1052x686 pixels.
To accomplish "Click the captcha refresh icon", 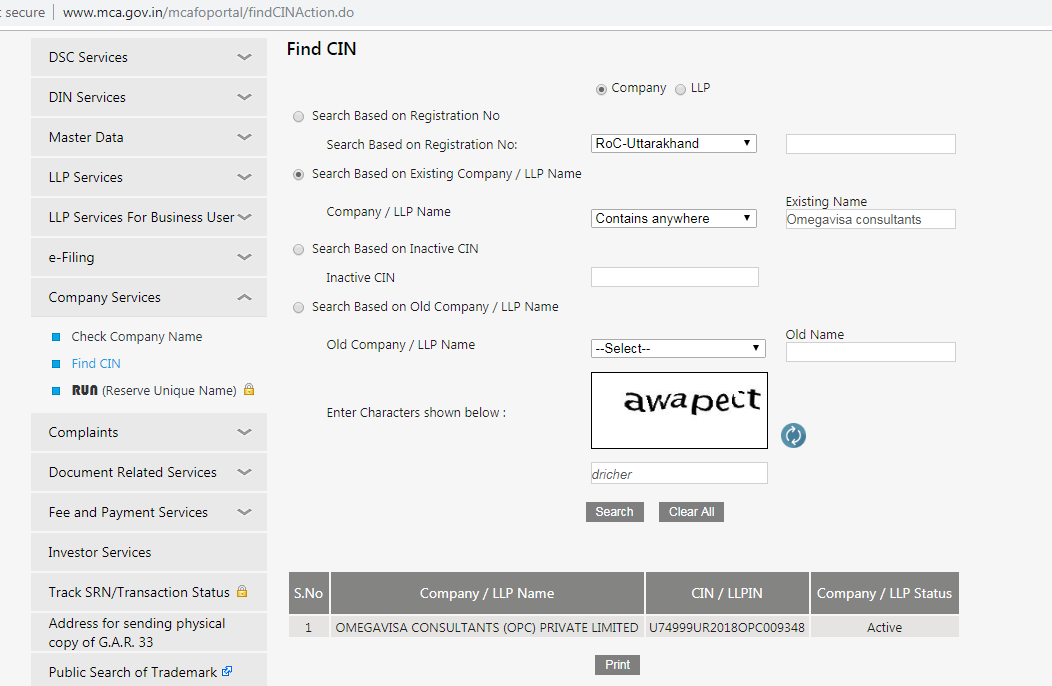I will (x=793, y=435).
